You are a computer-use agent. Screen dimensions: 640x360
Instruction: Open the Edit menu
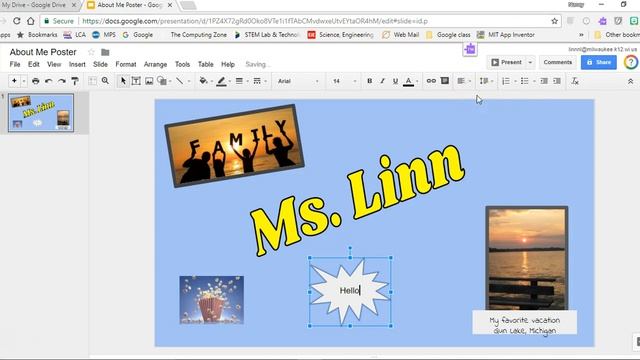(x=33, y=64)
